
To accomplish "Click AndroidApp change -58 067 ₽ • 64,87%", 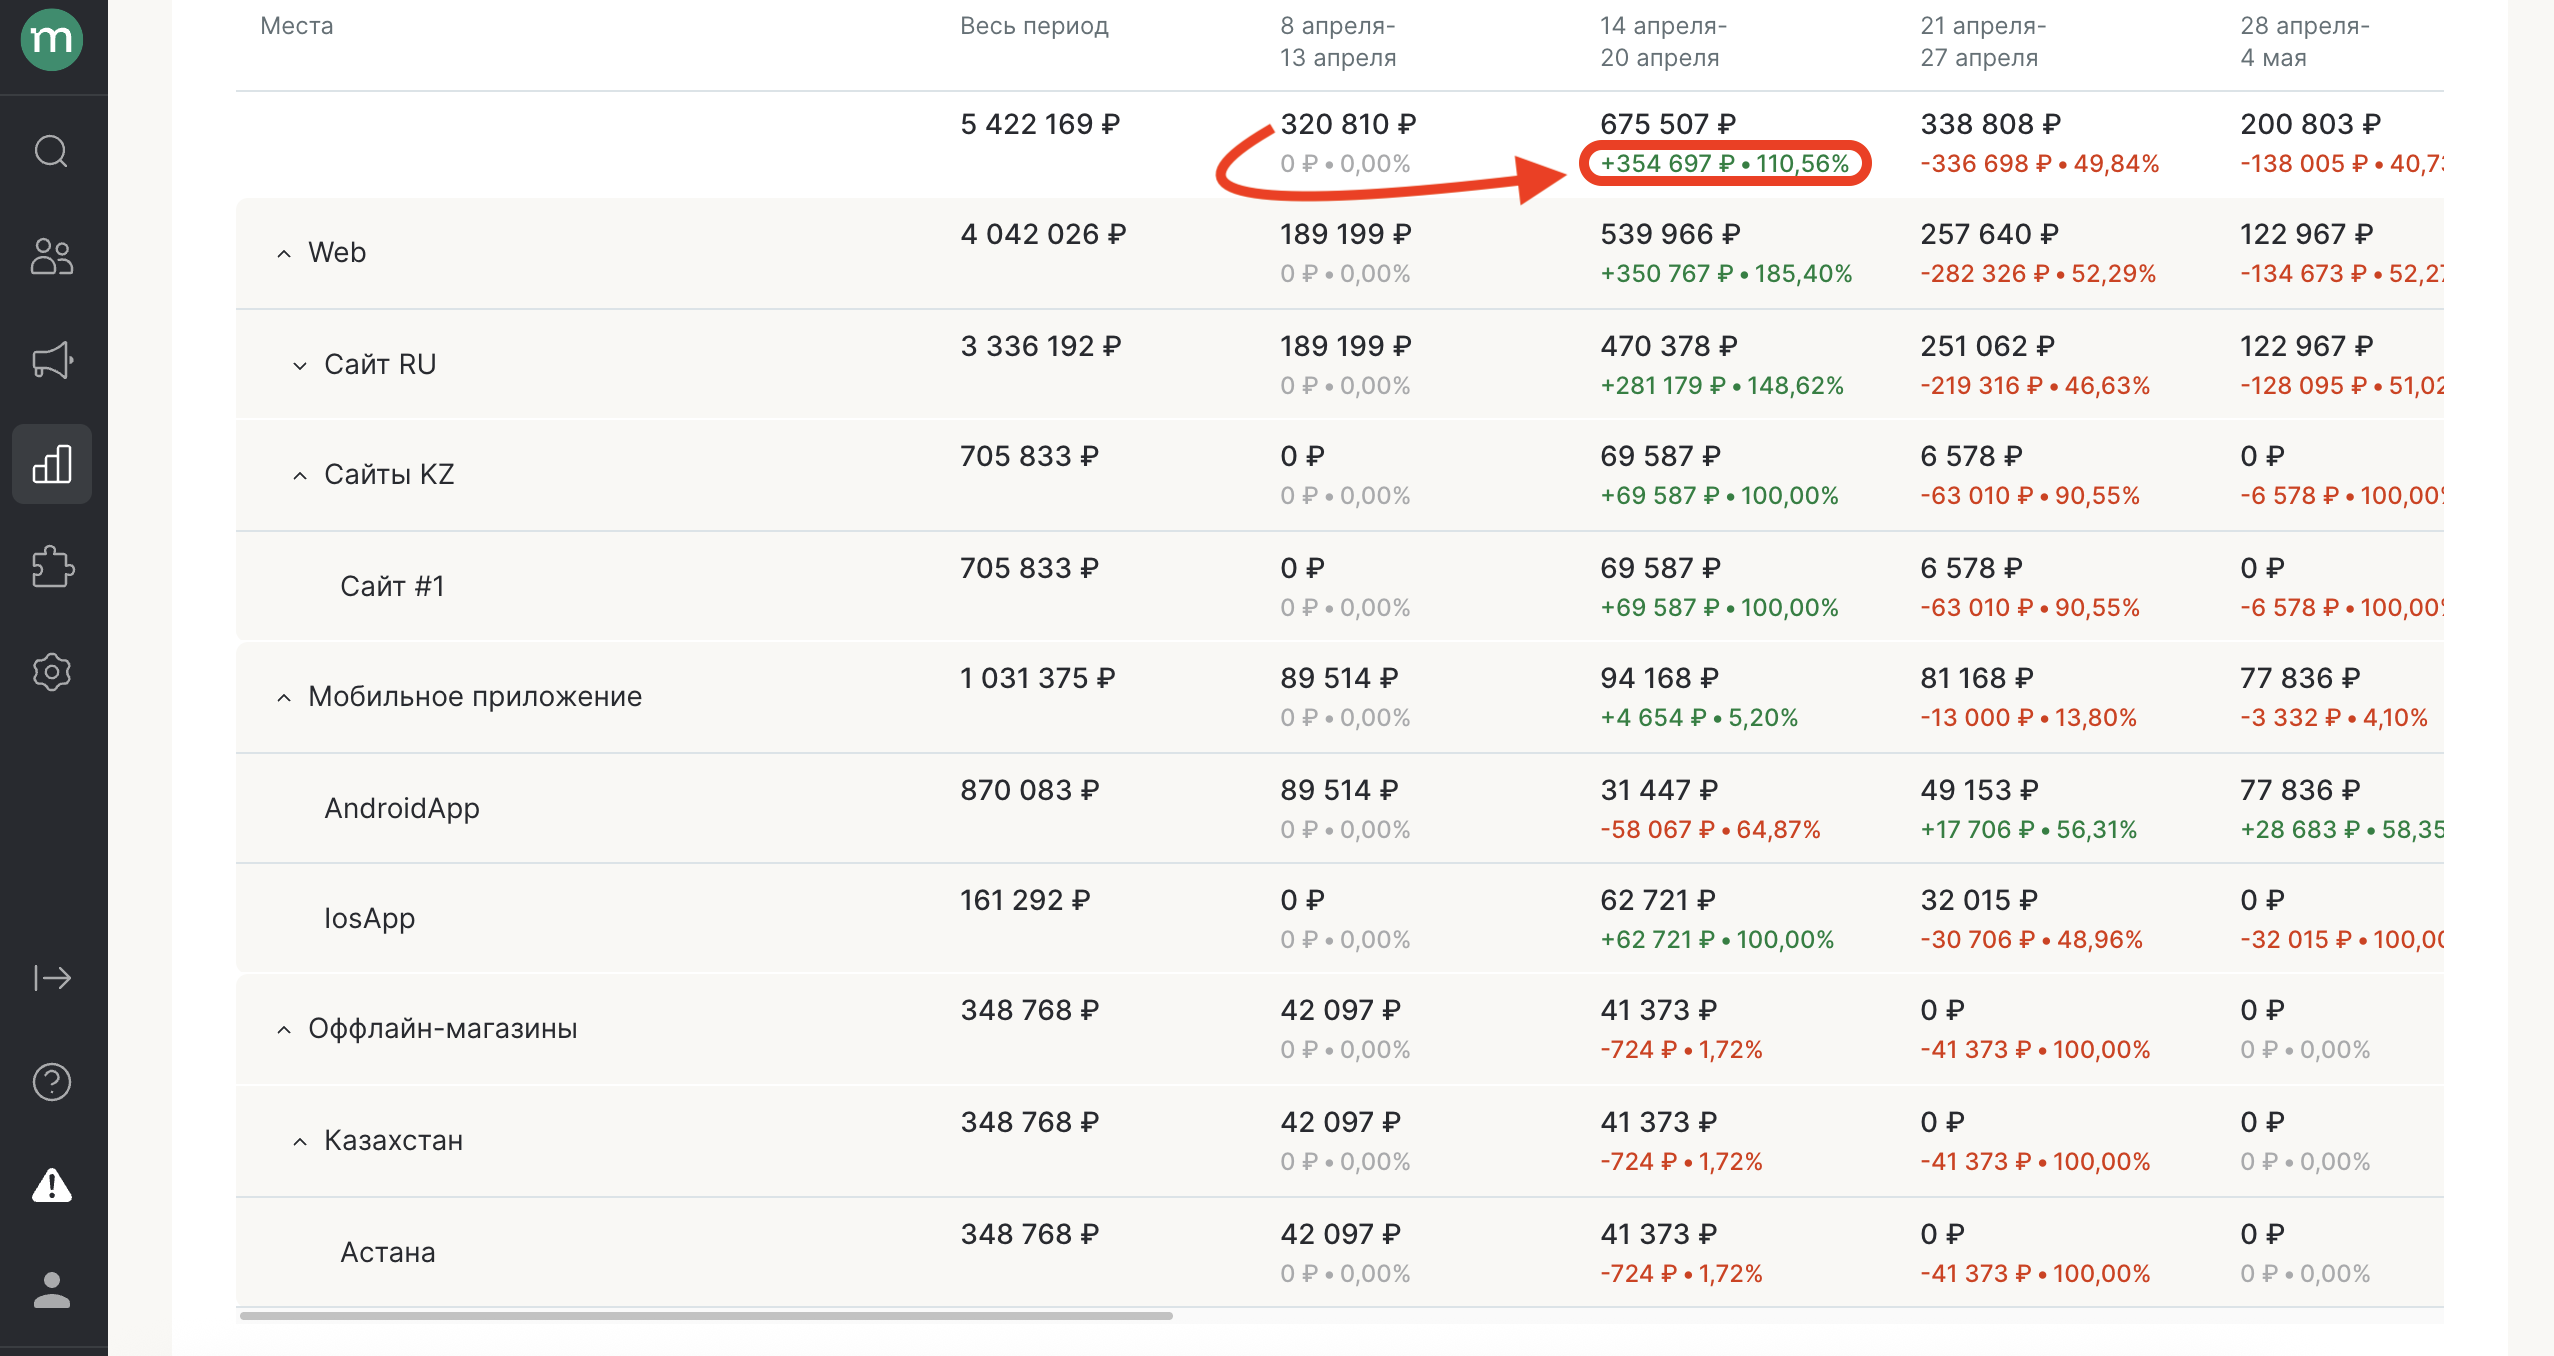I will 1710,830.
